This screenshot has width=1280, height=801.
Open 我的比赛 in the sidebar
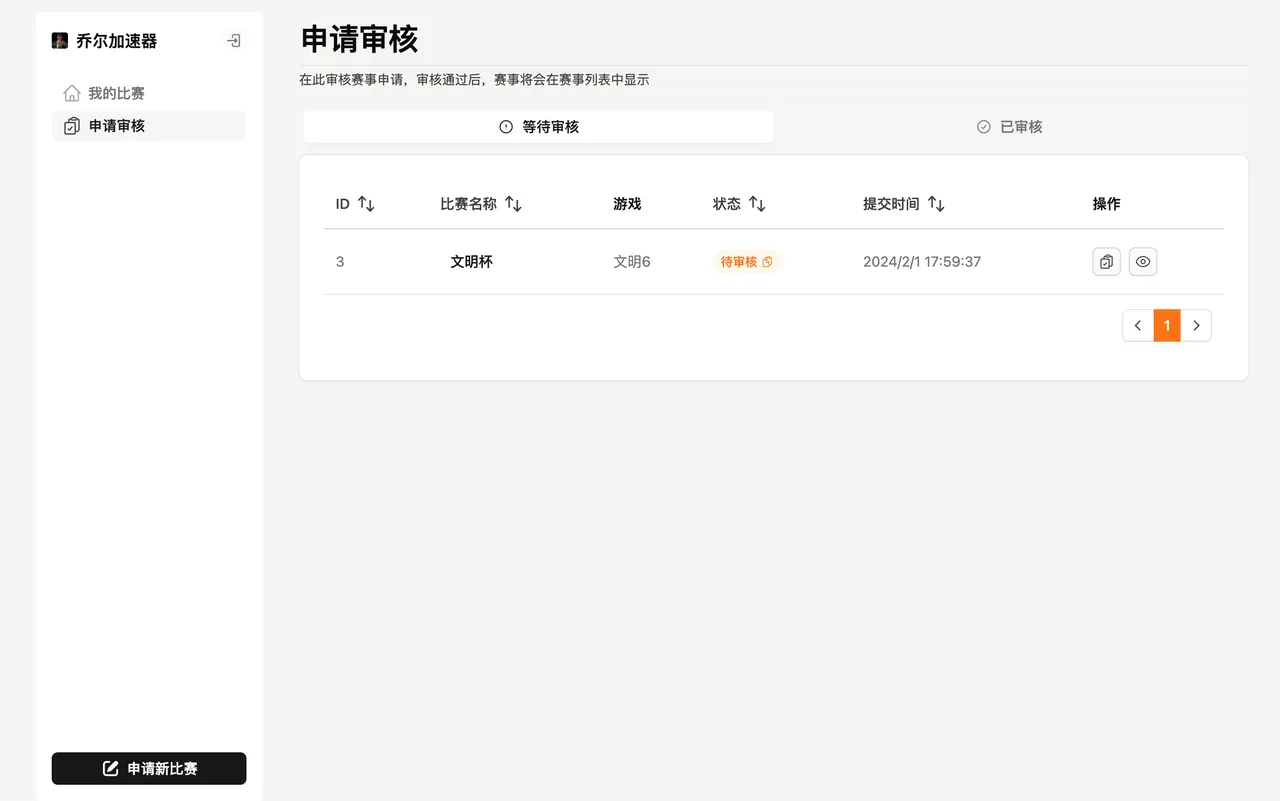click(148, 93)
